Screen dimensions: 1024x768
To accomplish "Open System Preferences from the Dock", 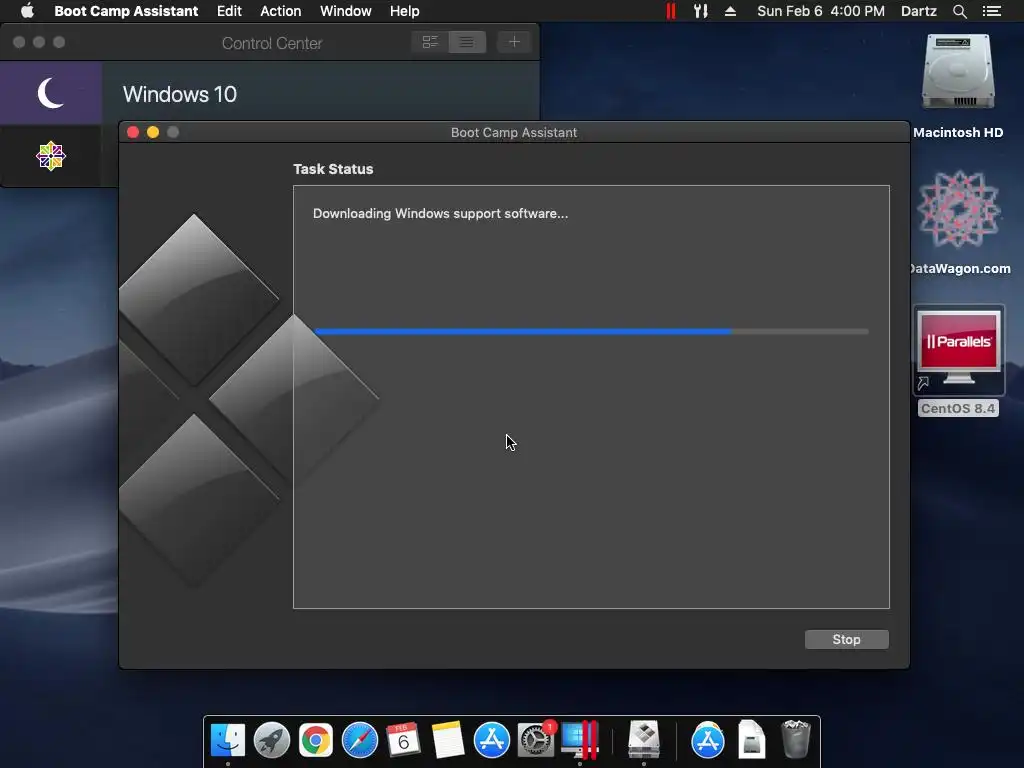I will coord(536,741).
